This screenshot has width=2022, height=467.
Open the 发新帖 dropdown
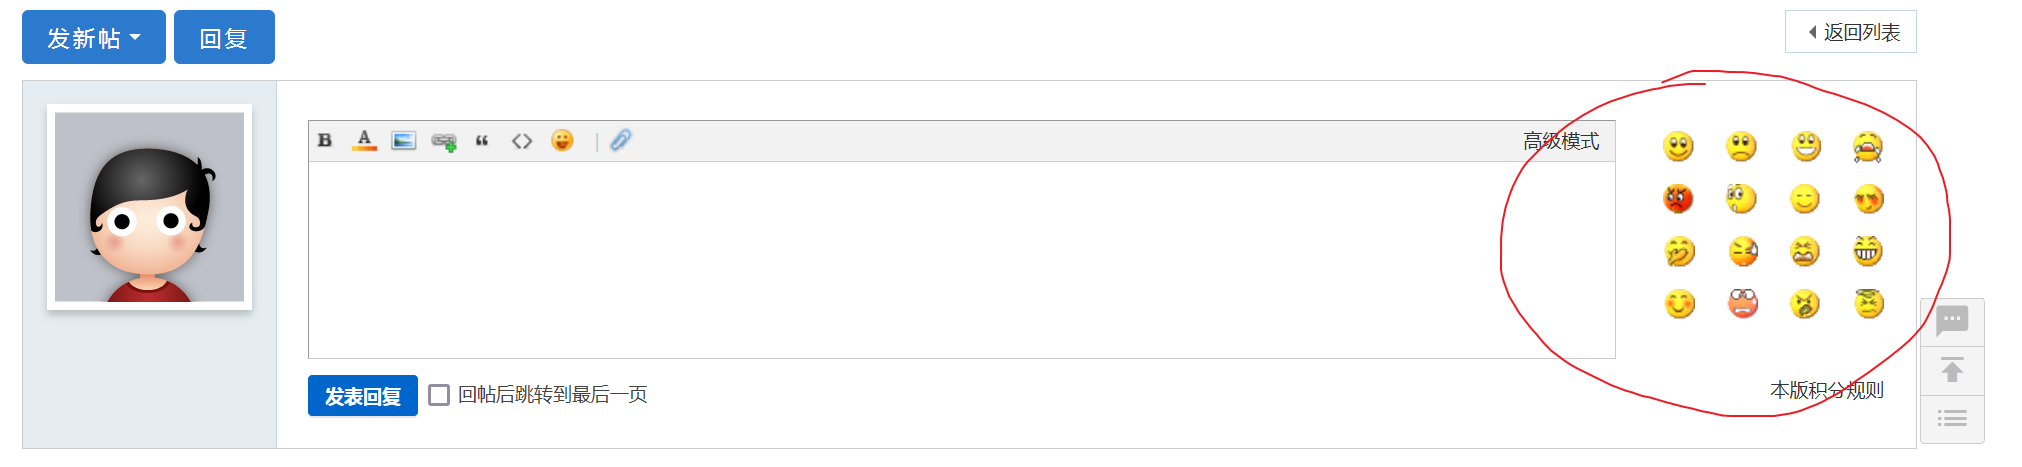tap(94, 38)
